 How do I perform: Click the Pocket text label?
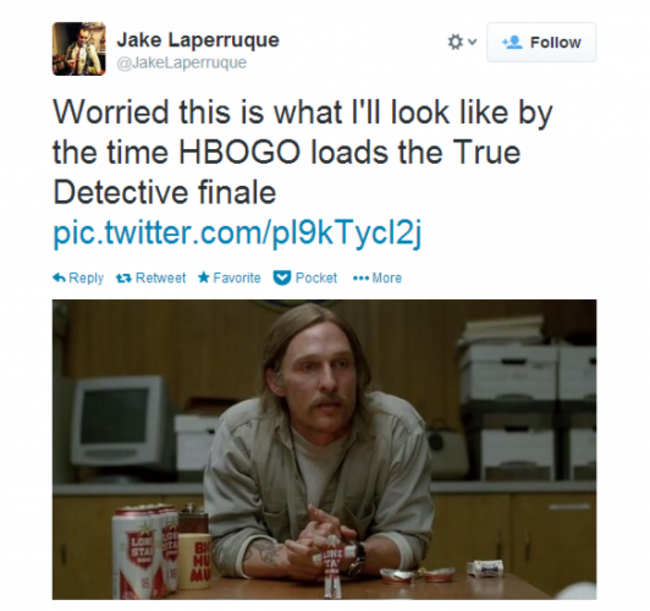(316, 278)
